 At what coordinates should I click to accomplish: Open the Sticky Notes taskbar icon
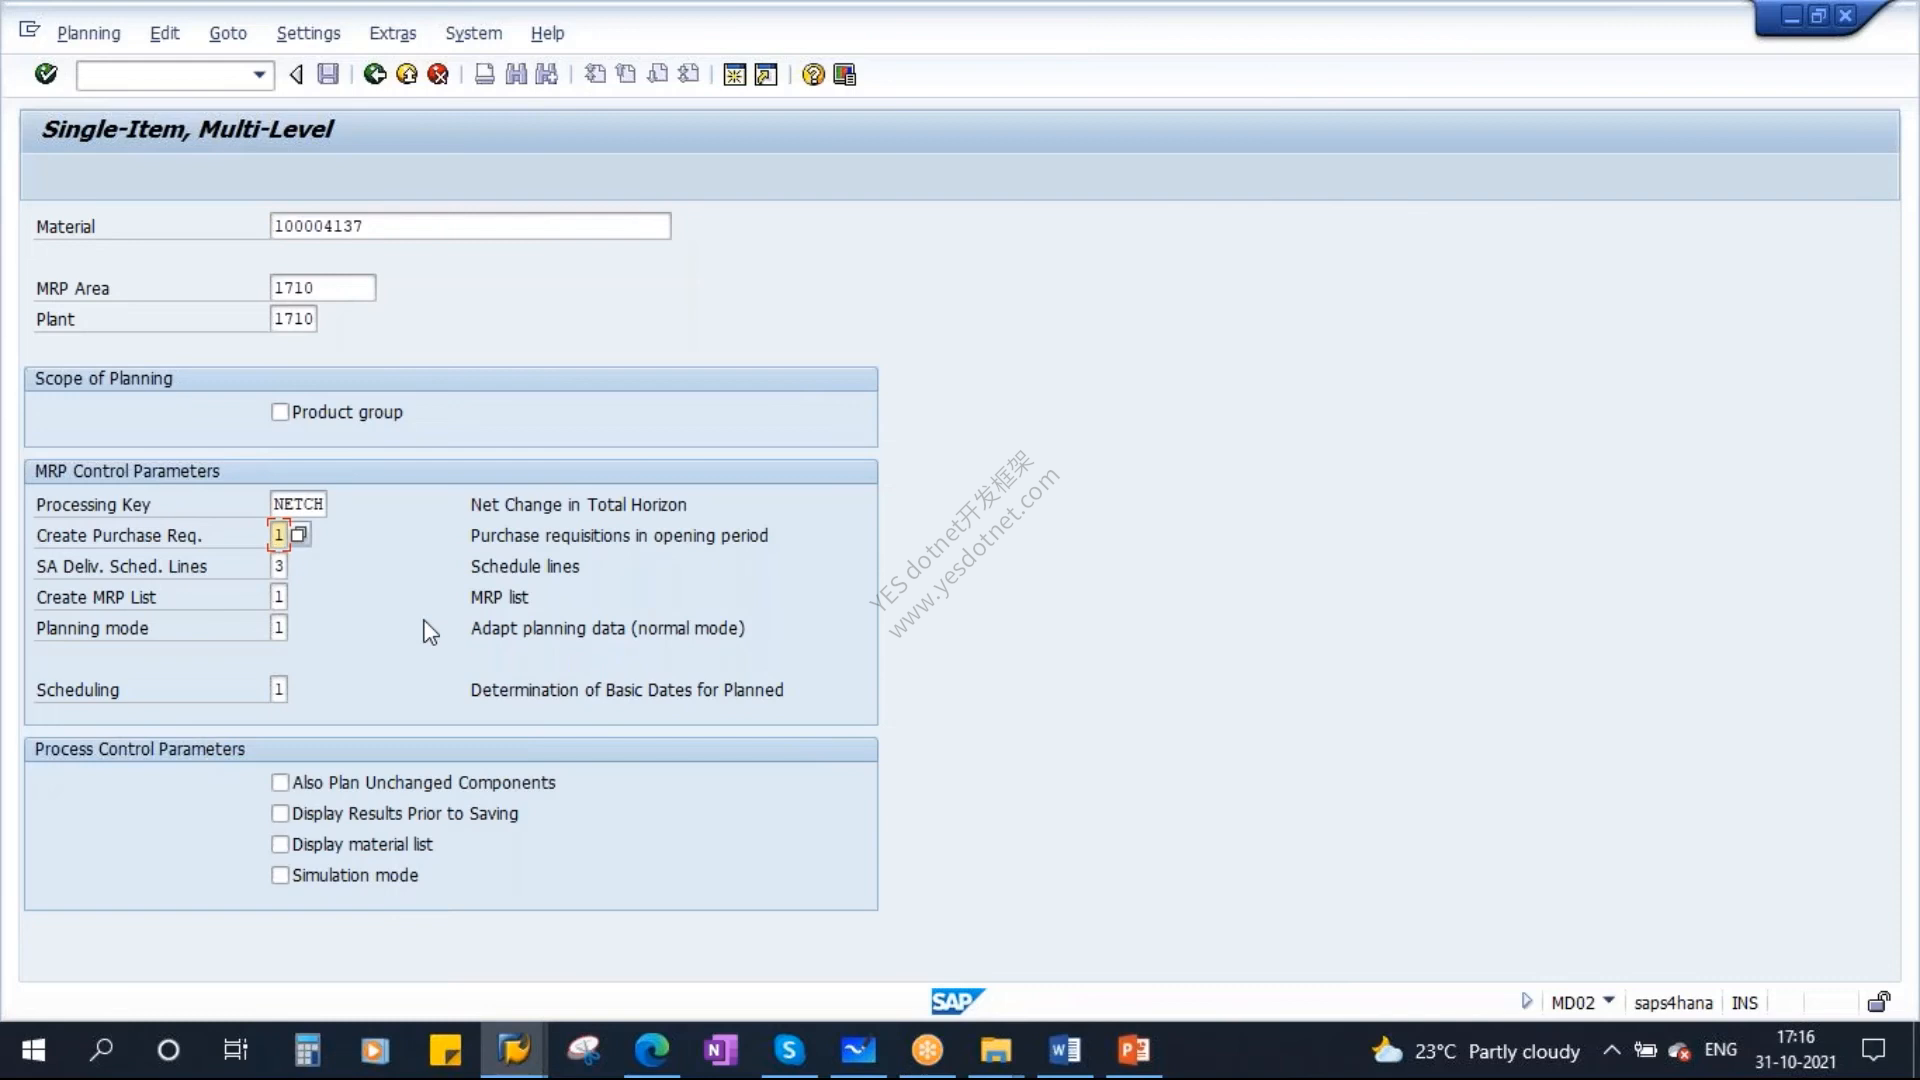click(x=445, y=1050)
